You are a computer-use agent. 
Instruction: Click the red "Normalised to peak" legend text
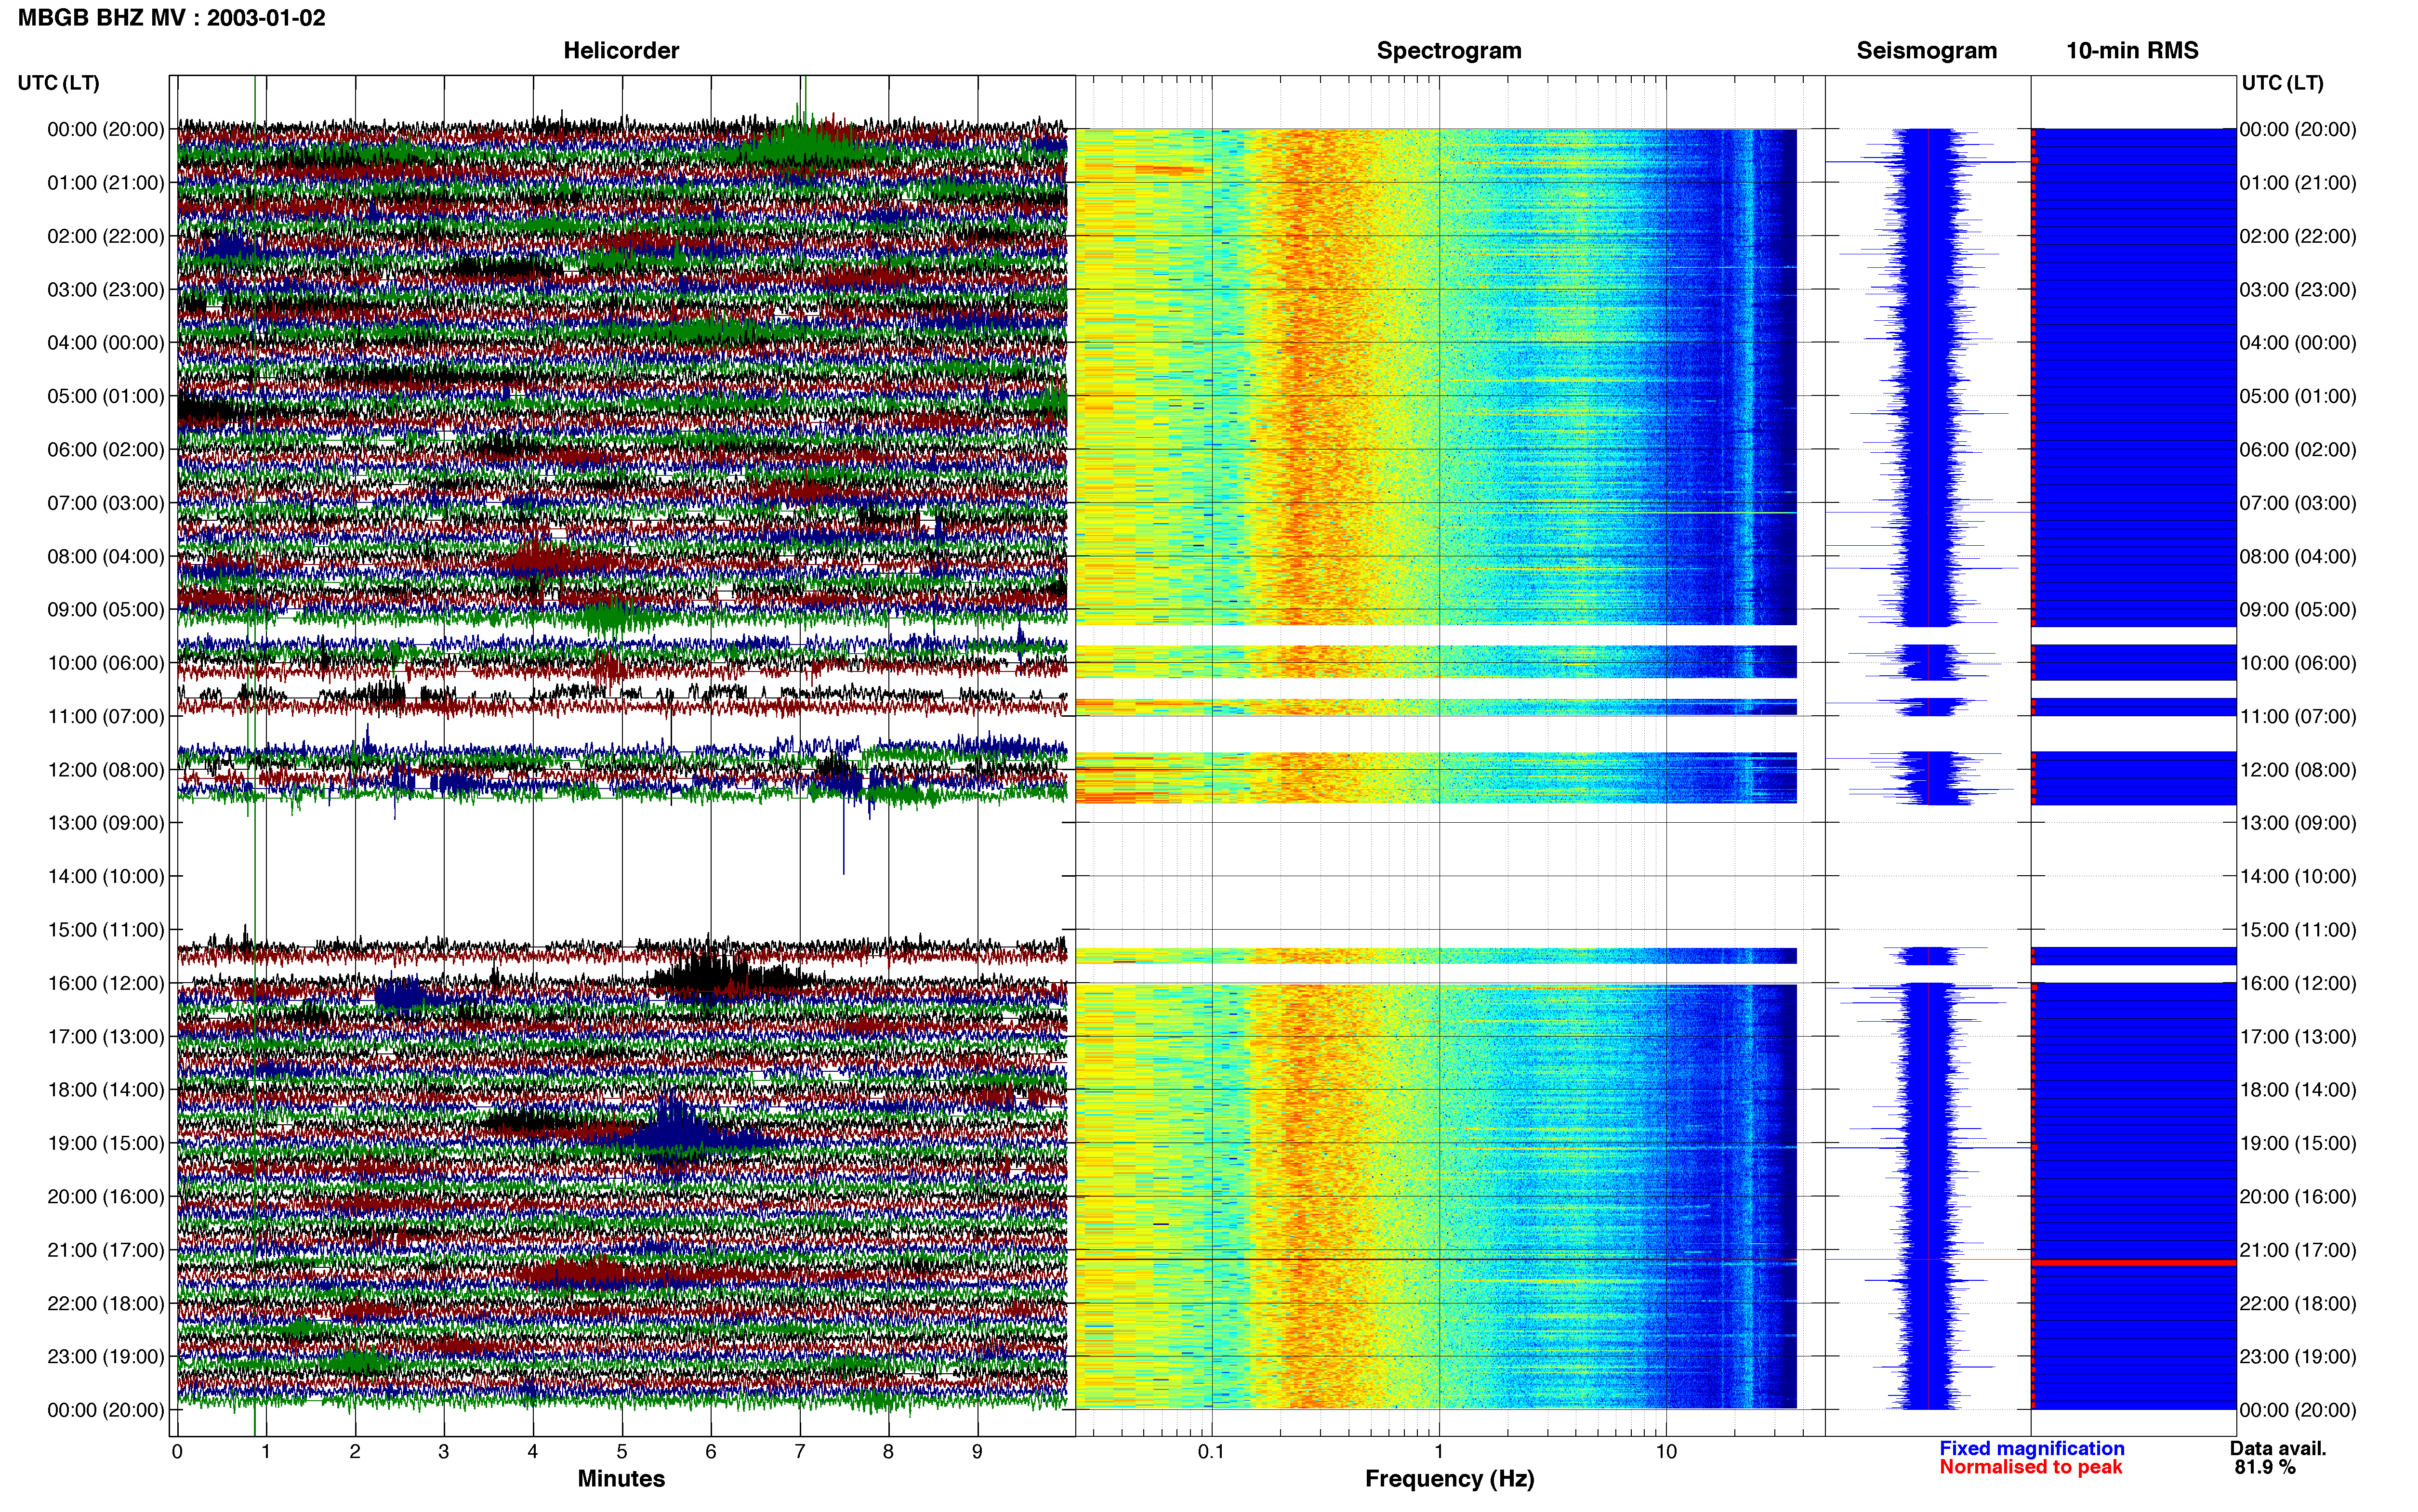(2030, 1467)
